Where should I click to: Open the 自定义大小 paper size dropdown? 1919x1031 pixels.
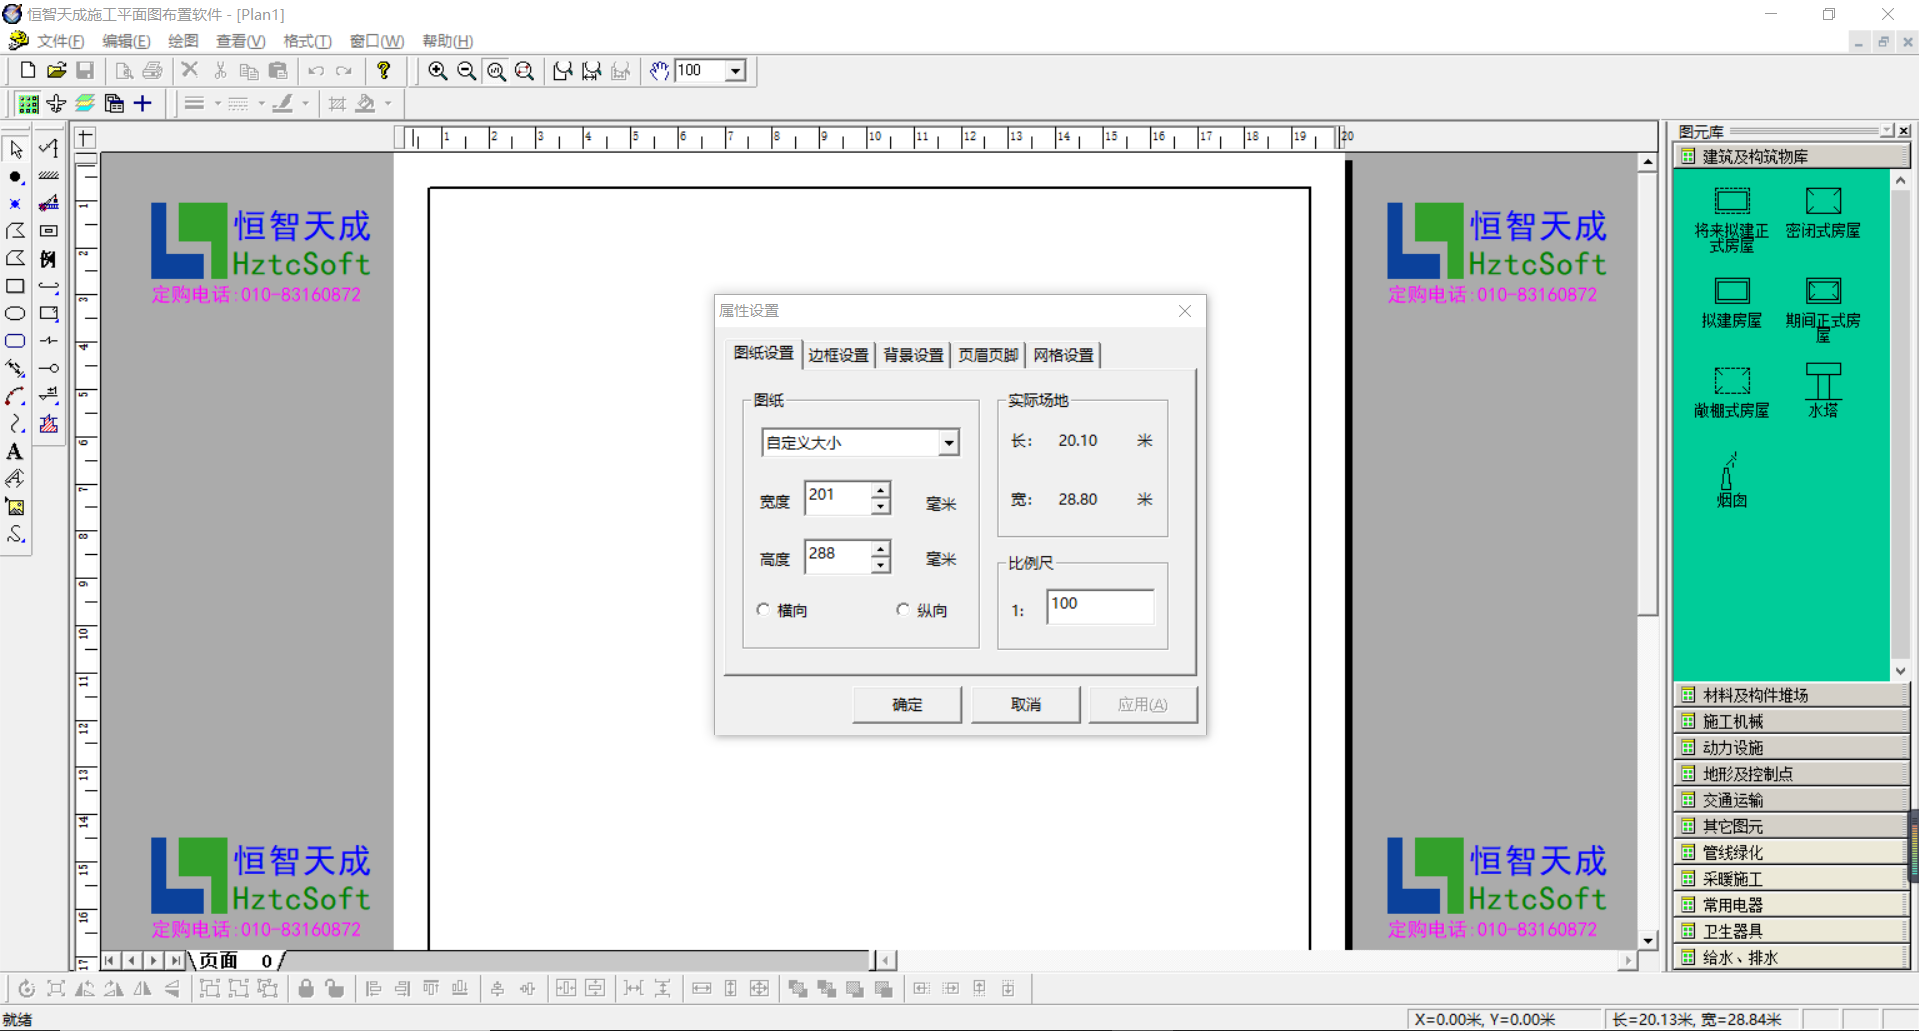click(x=948, y=443)
